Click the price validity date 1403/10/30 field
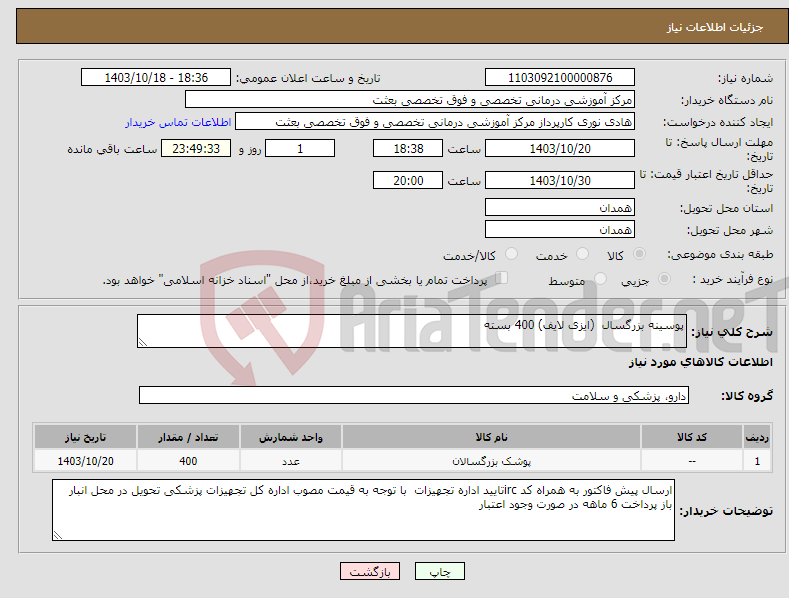789x598 pixels. pos(560,180)
